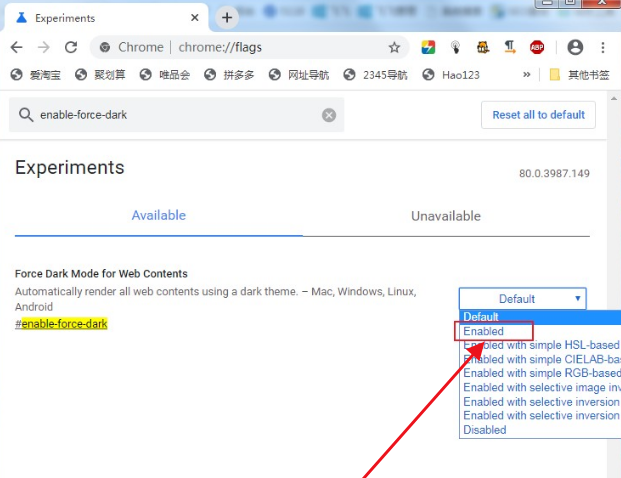Click the Reset all to default button

pos(538,115)
